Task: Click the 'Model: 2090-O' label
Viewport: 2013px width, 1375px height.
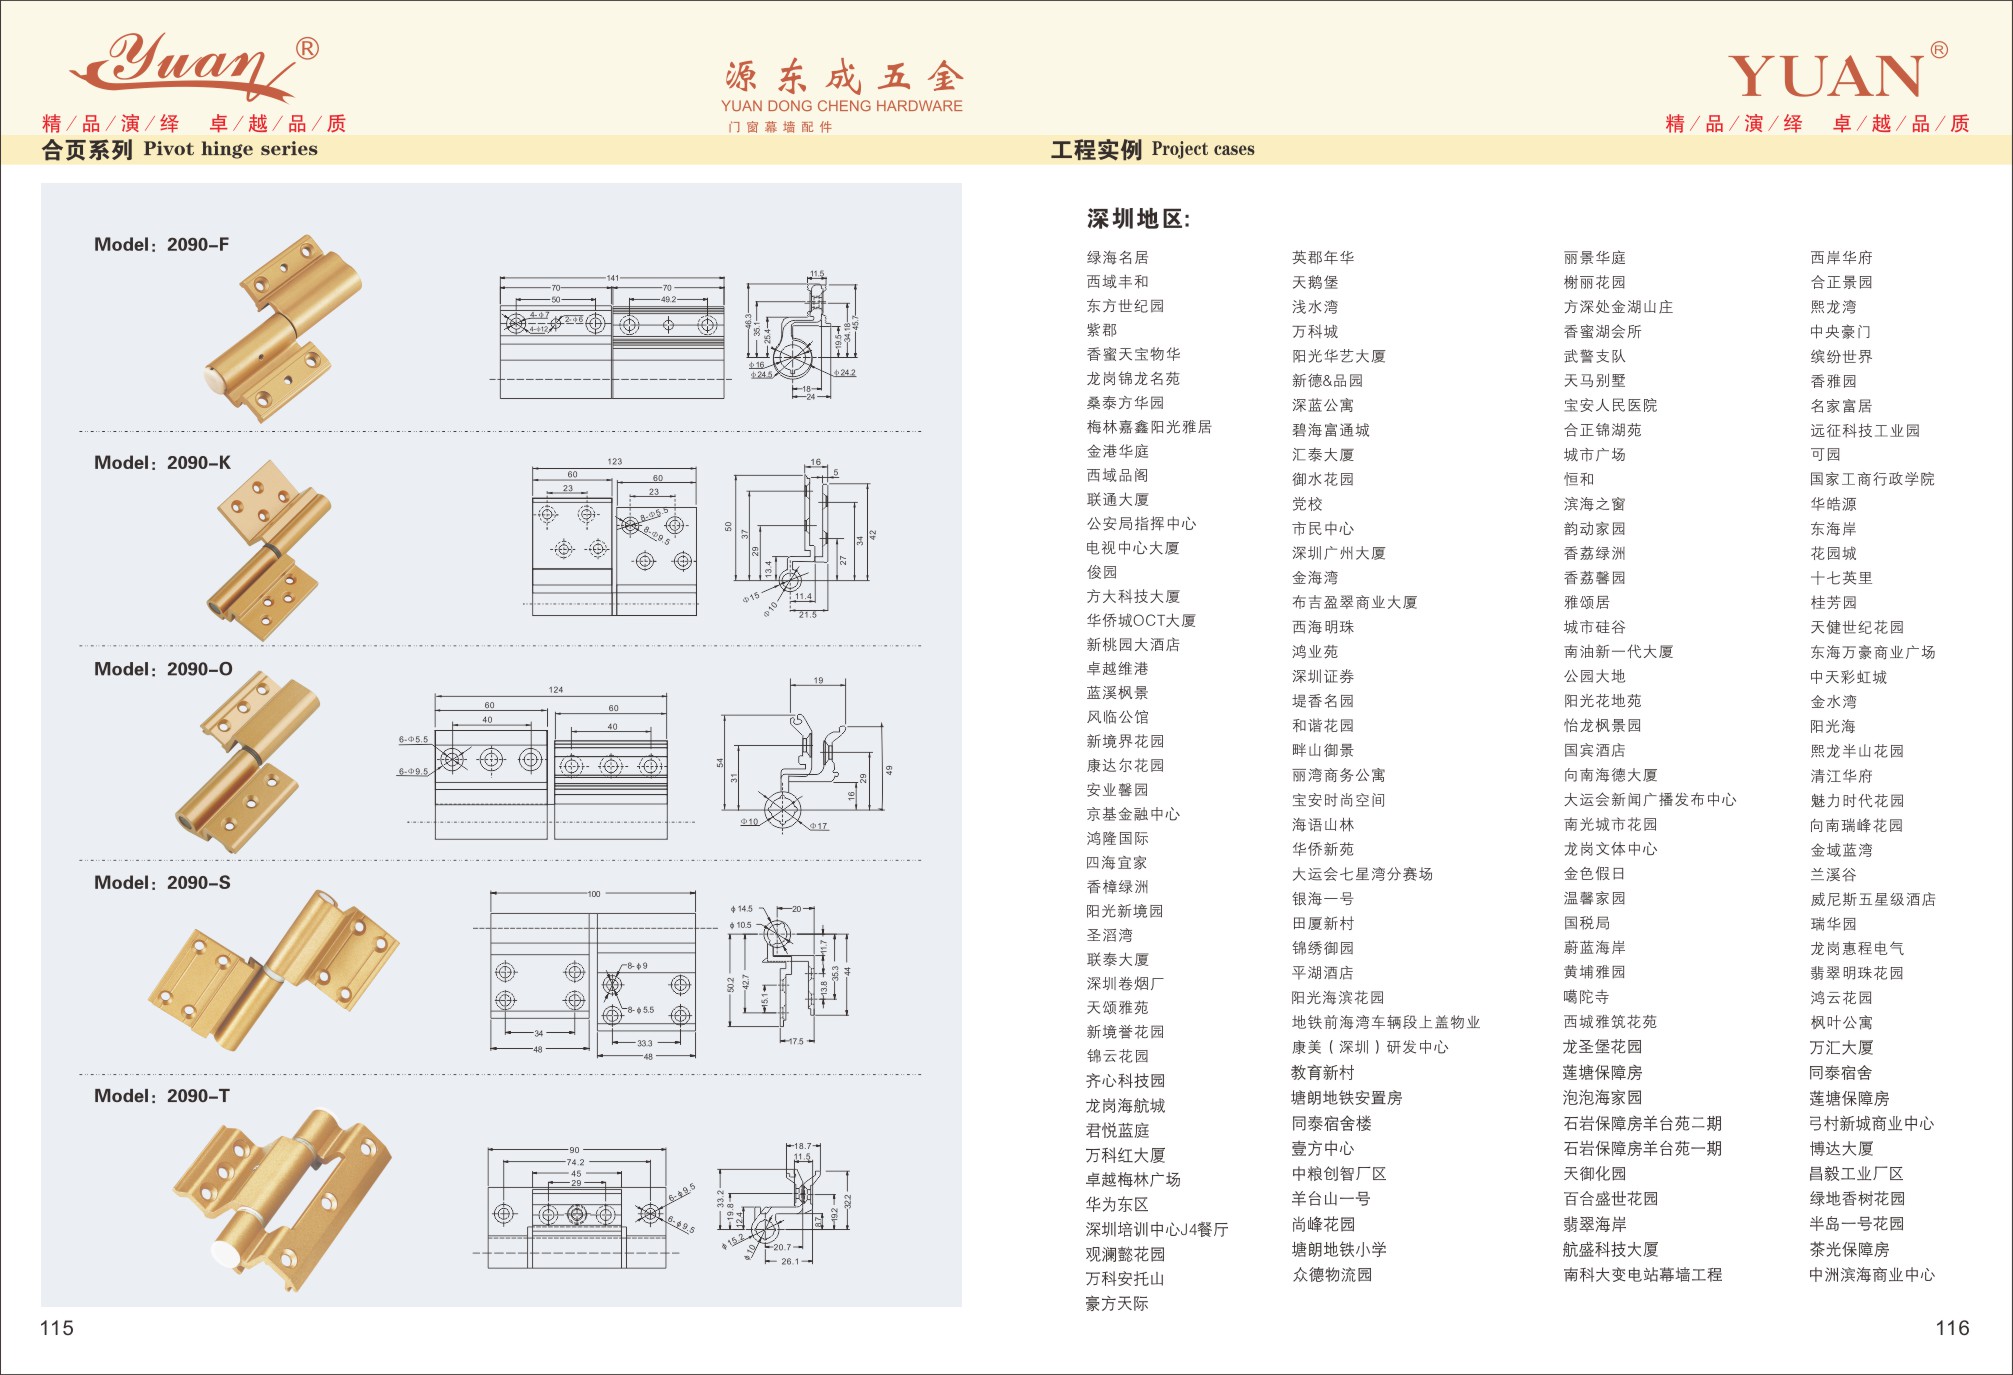Action: (x=163, y=669)
